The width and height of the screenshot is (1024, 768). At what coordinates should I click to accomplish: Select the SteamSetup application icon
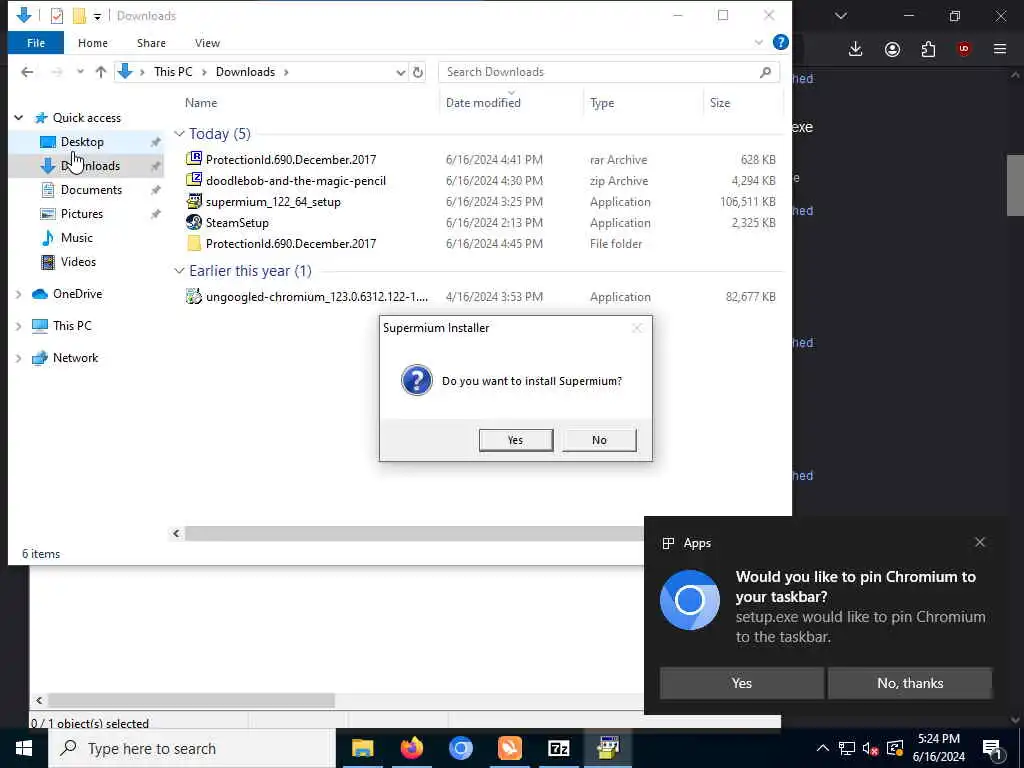(194, 222)
